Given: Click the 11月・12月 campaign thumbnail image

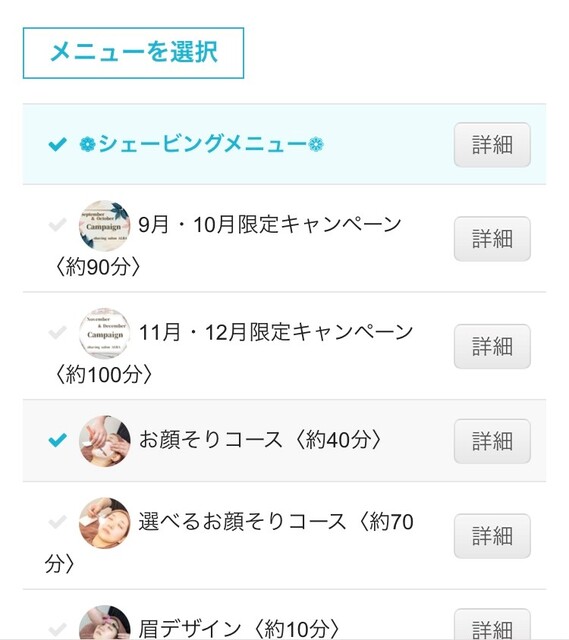Looking at the screenshot, I should [104, 333].
